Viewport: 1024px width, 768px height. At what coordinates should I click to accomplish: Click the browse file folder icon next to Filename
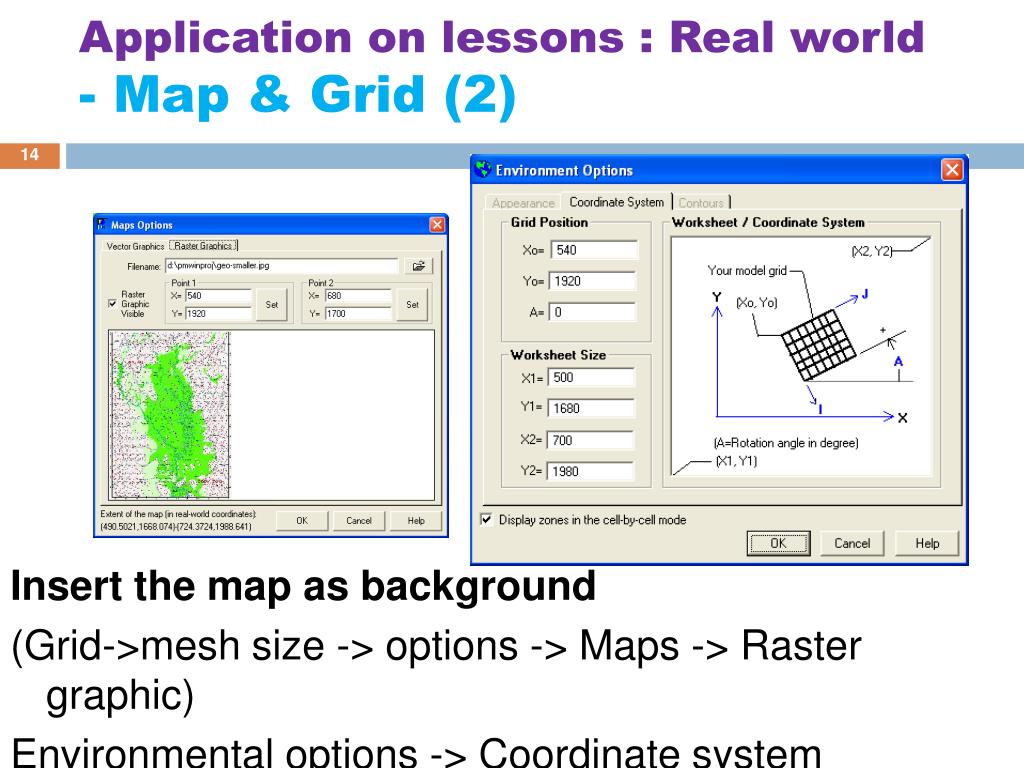coord(417,266)
